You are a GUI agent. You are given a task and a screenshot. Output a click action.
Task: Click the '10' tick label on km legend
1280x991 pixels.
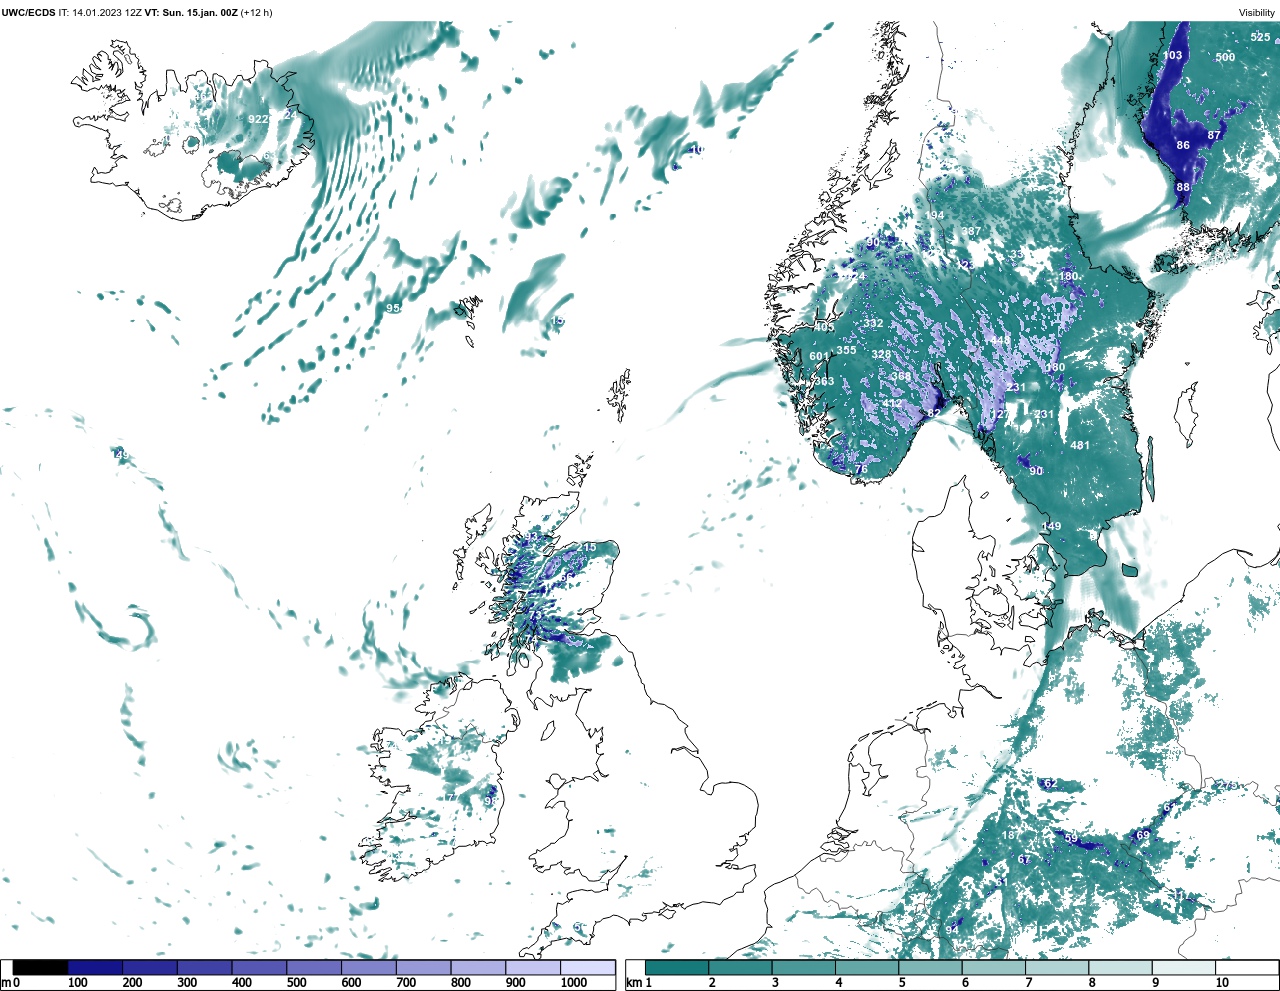coord(1222,983)
